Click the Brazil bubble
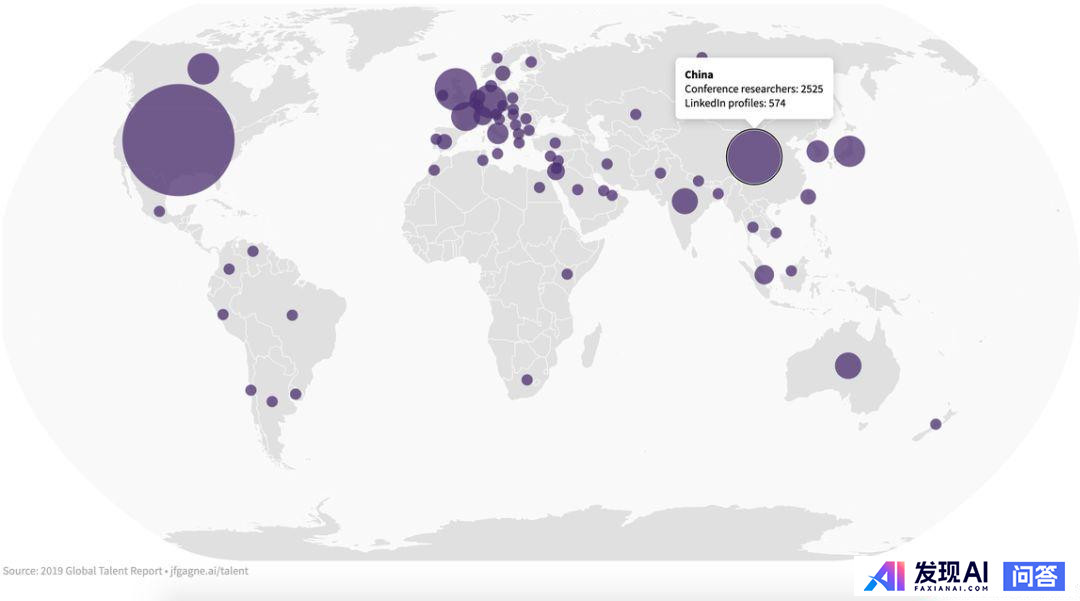This screenshot has width=1080, height=601. tap(292, 315)
